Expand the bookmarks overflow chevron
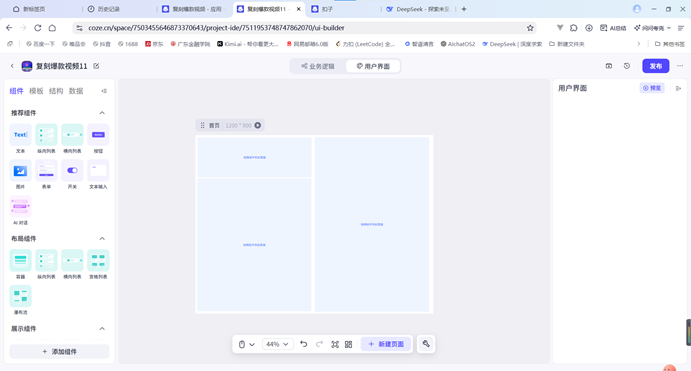Image resolution: width=691 pixels, height=371 pixels. tap(639, 44)
